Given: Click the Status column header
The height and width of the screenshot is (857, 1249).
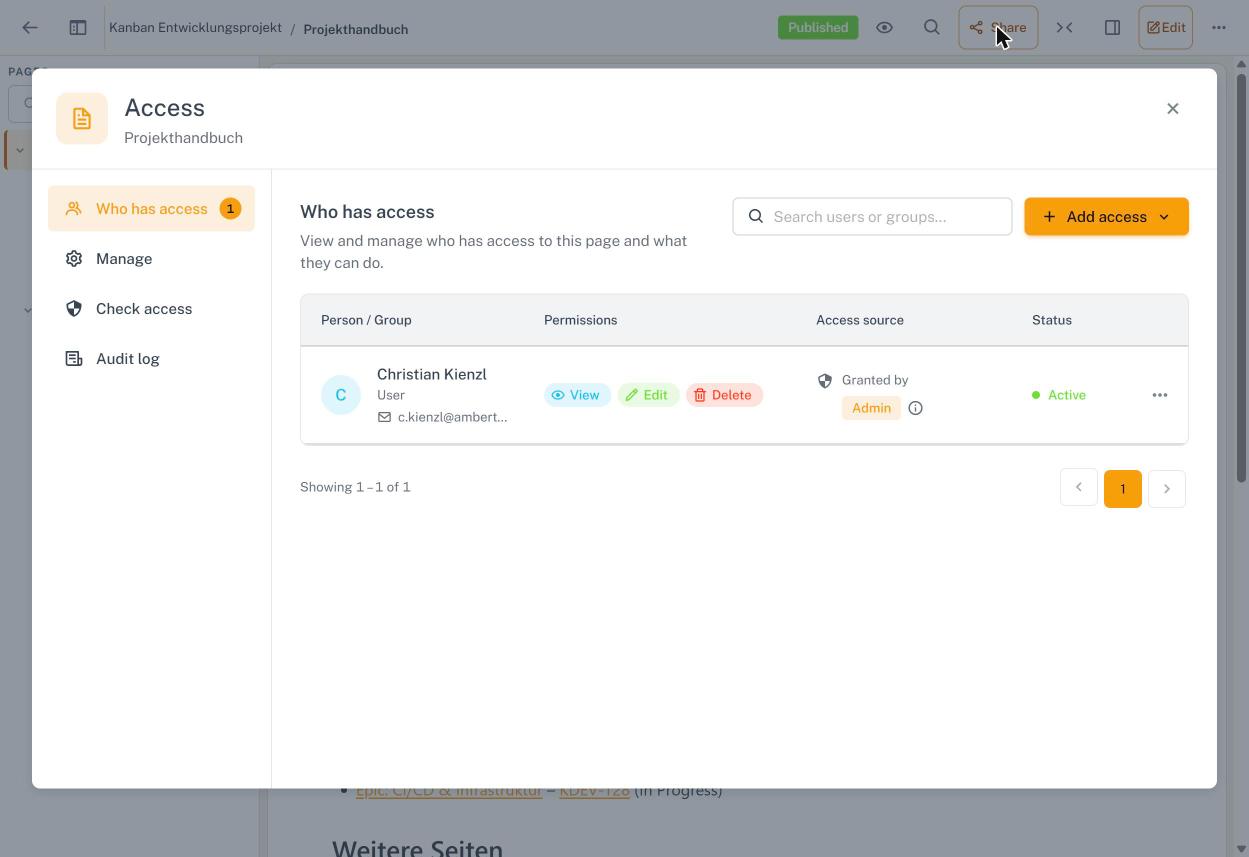Looking at the screenshot, I should (1052, 320).
